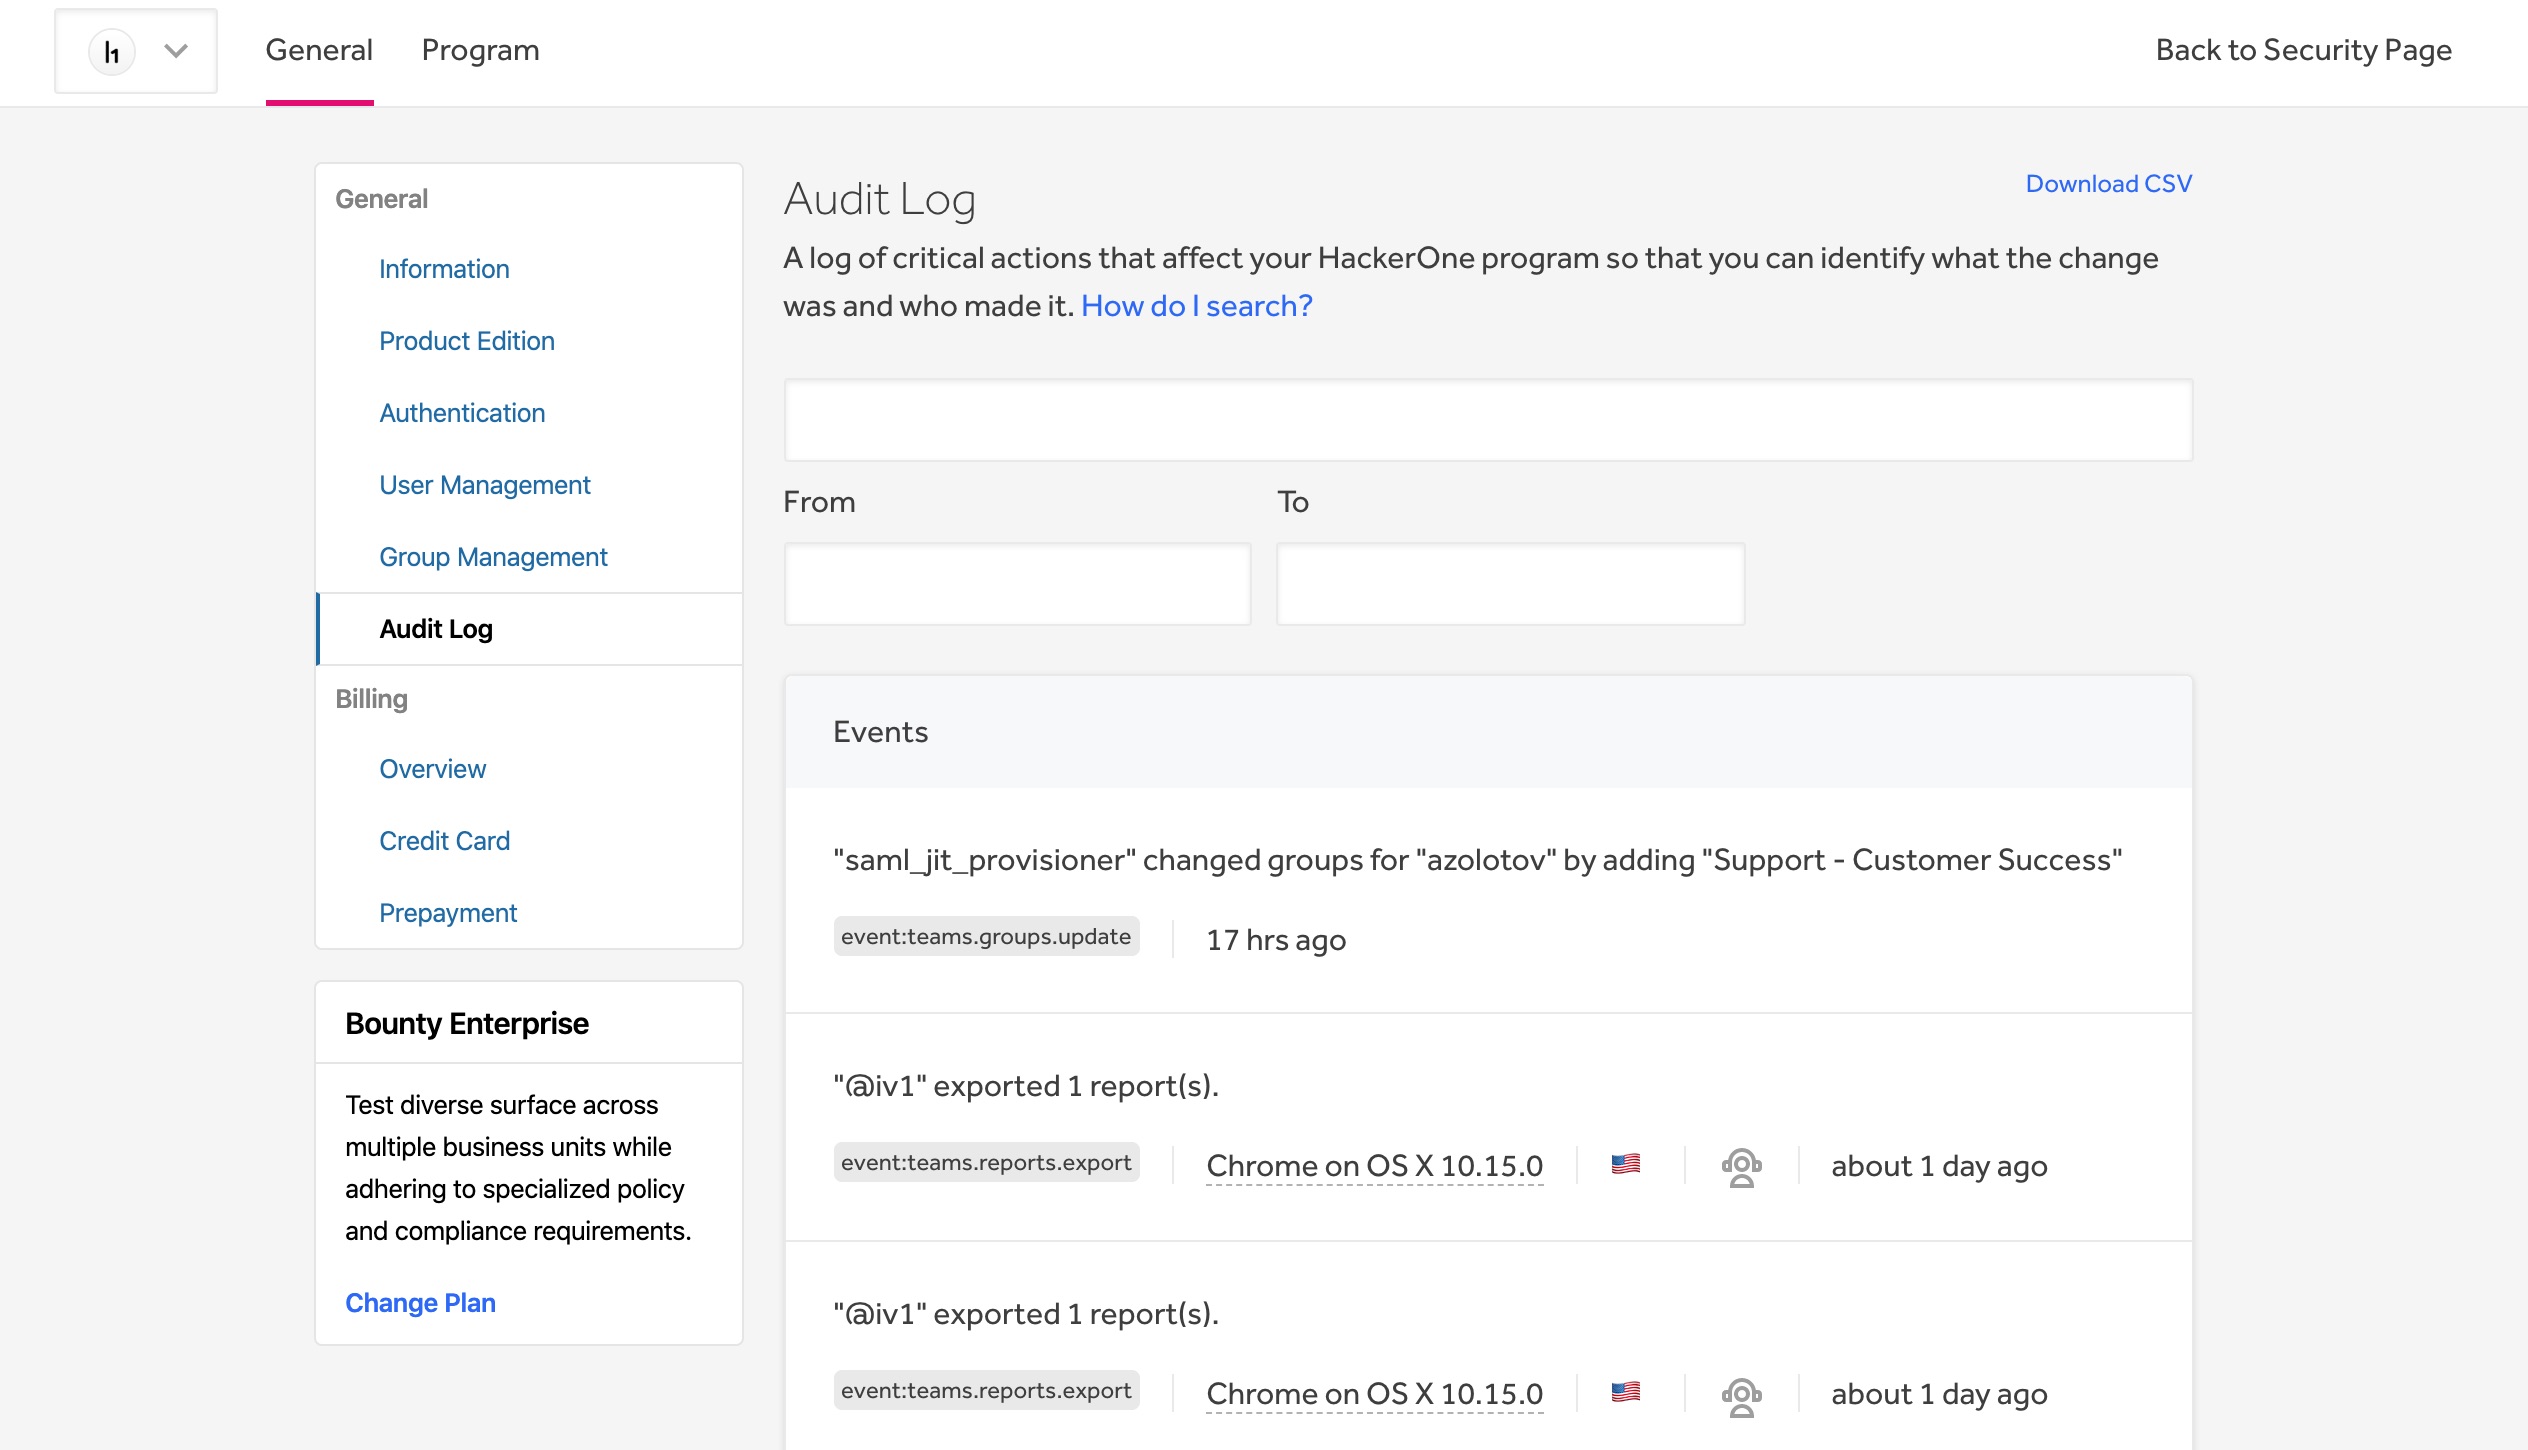This screenshot has height=1450, width=2528.
Task: Click the US flag in the second export event
Action: tap(1625, 1392)
